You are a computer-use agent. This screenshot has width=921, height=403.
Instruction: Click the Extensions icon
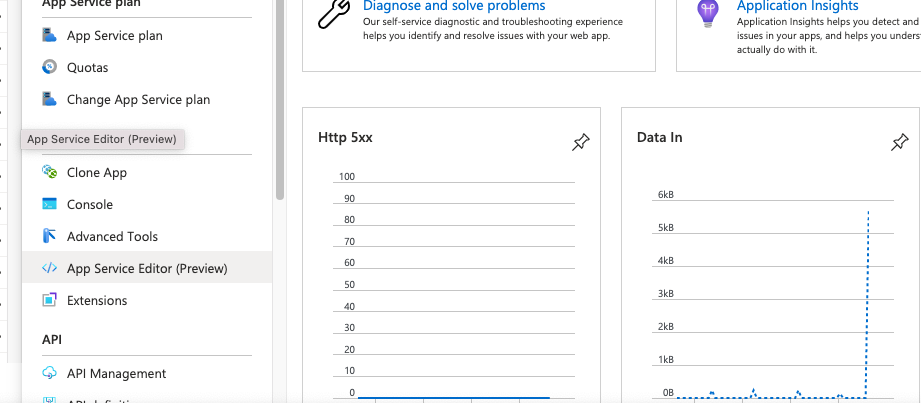click(x=49, y=300)
